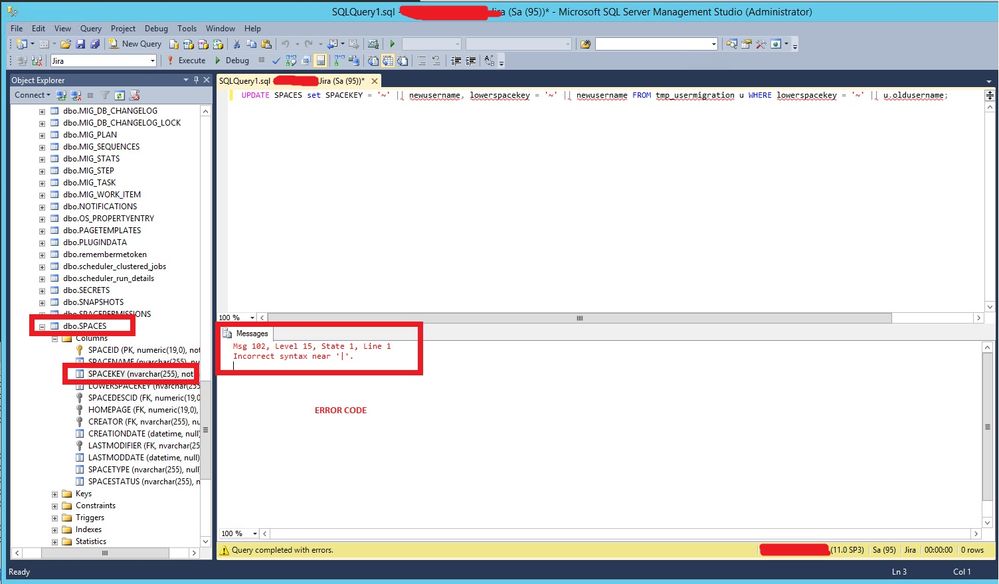Click the Debug button

point(231,61)
